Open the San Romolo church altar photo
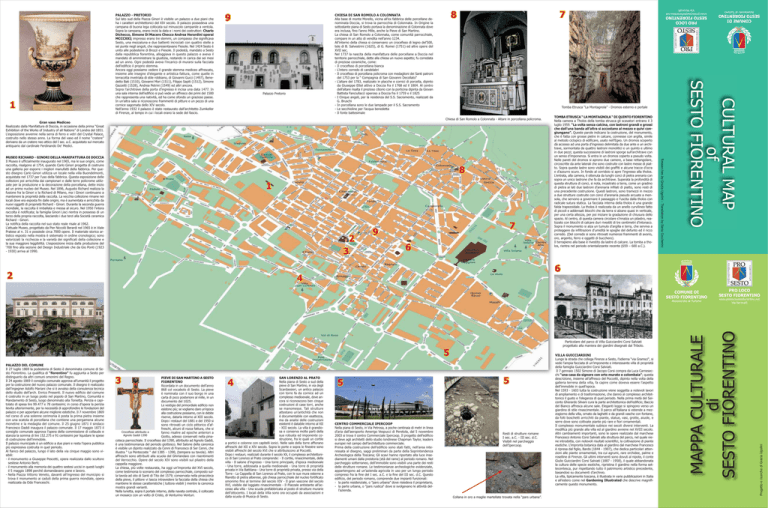 click(x=493, y=63)
